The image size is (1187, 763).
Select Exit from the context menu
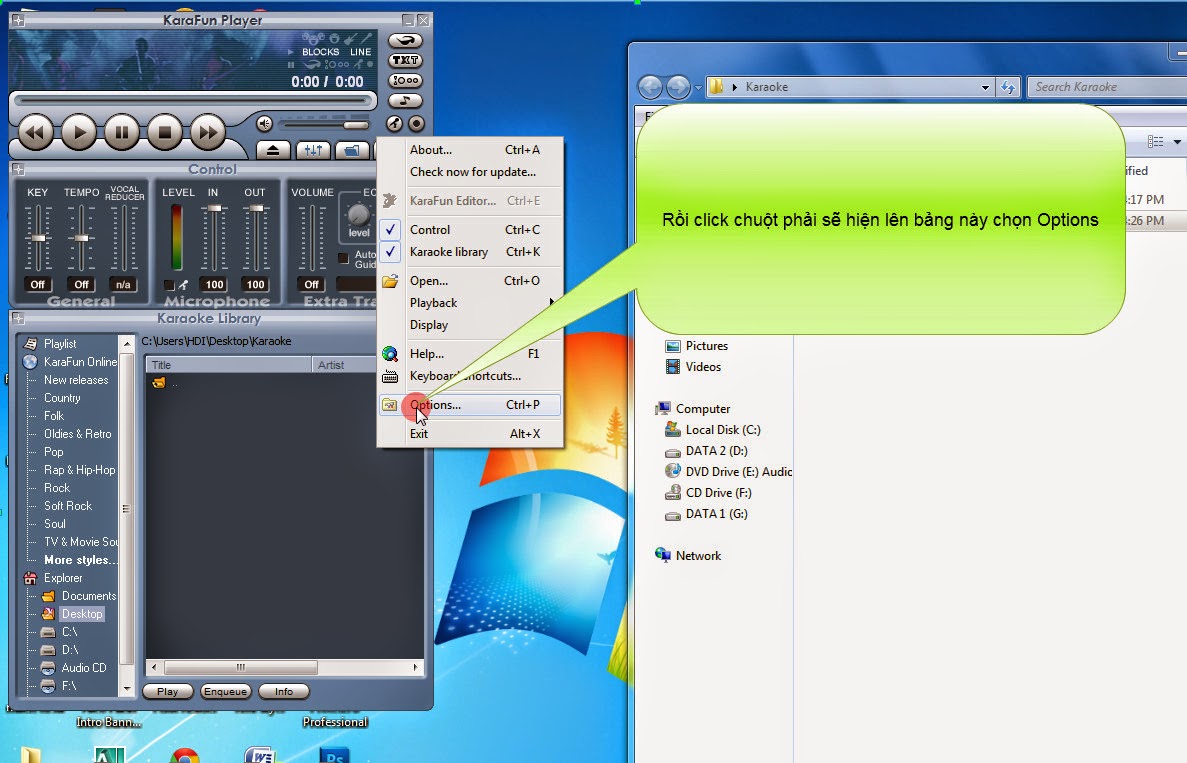470,434
